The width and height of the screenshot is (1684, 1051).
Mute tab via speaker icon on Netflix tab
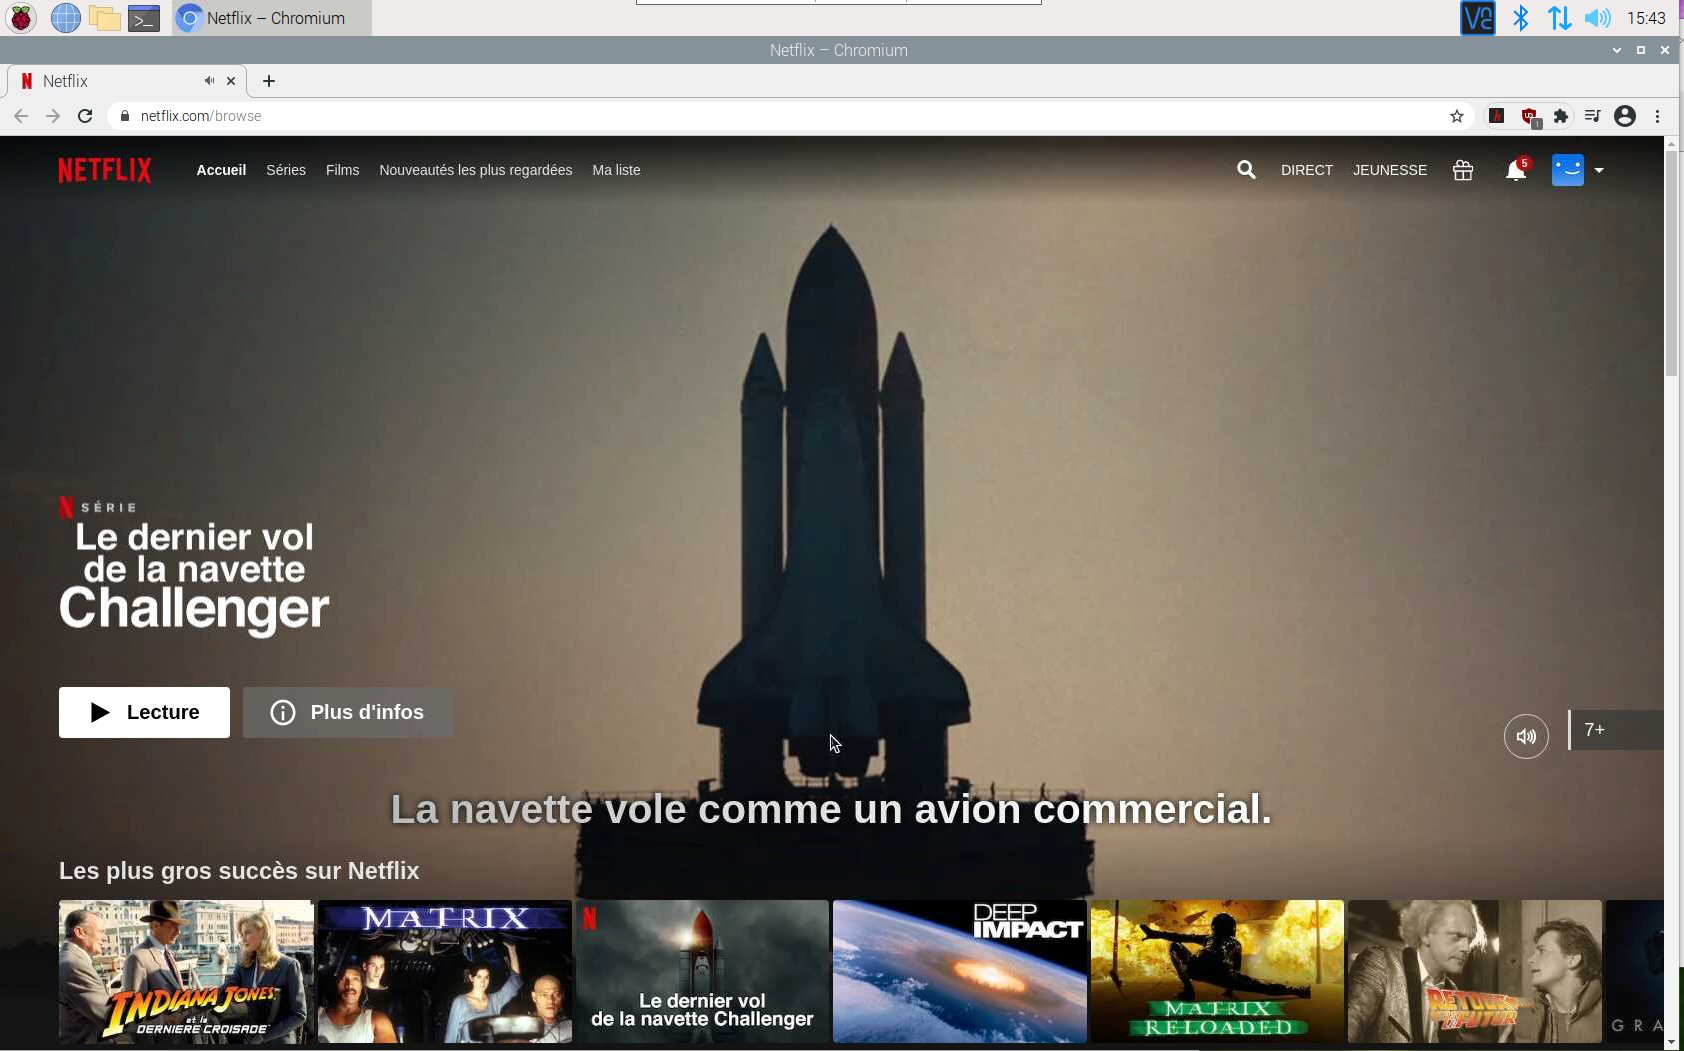point(209,81)
